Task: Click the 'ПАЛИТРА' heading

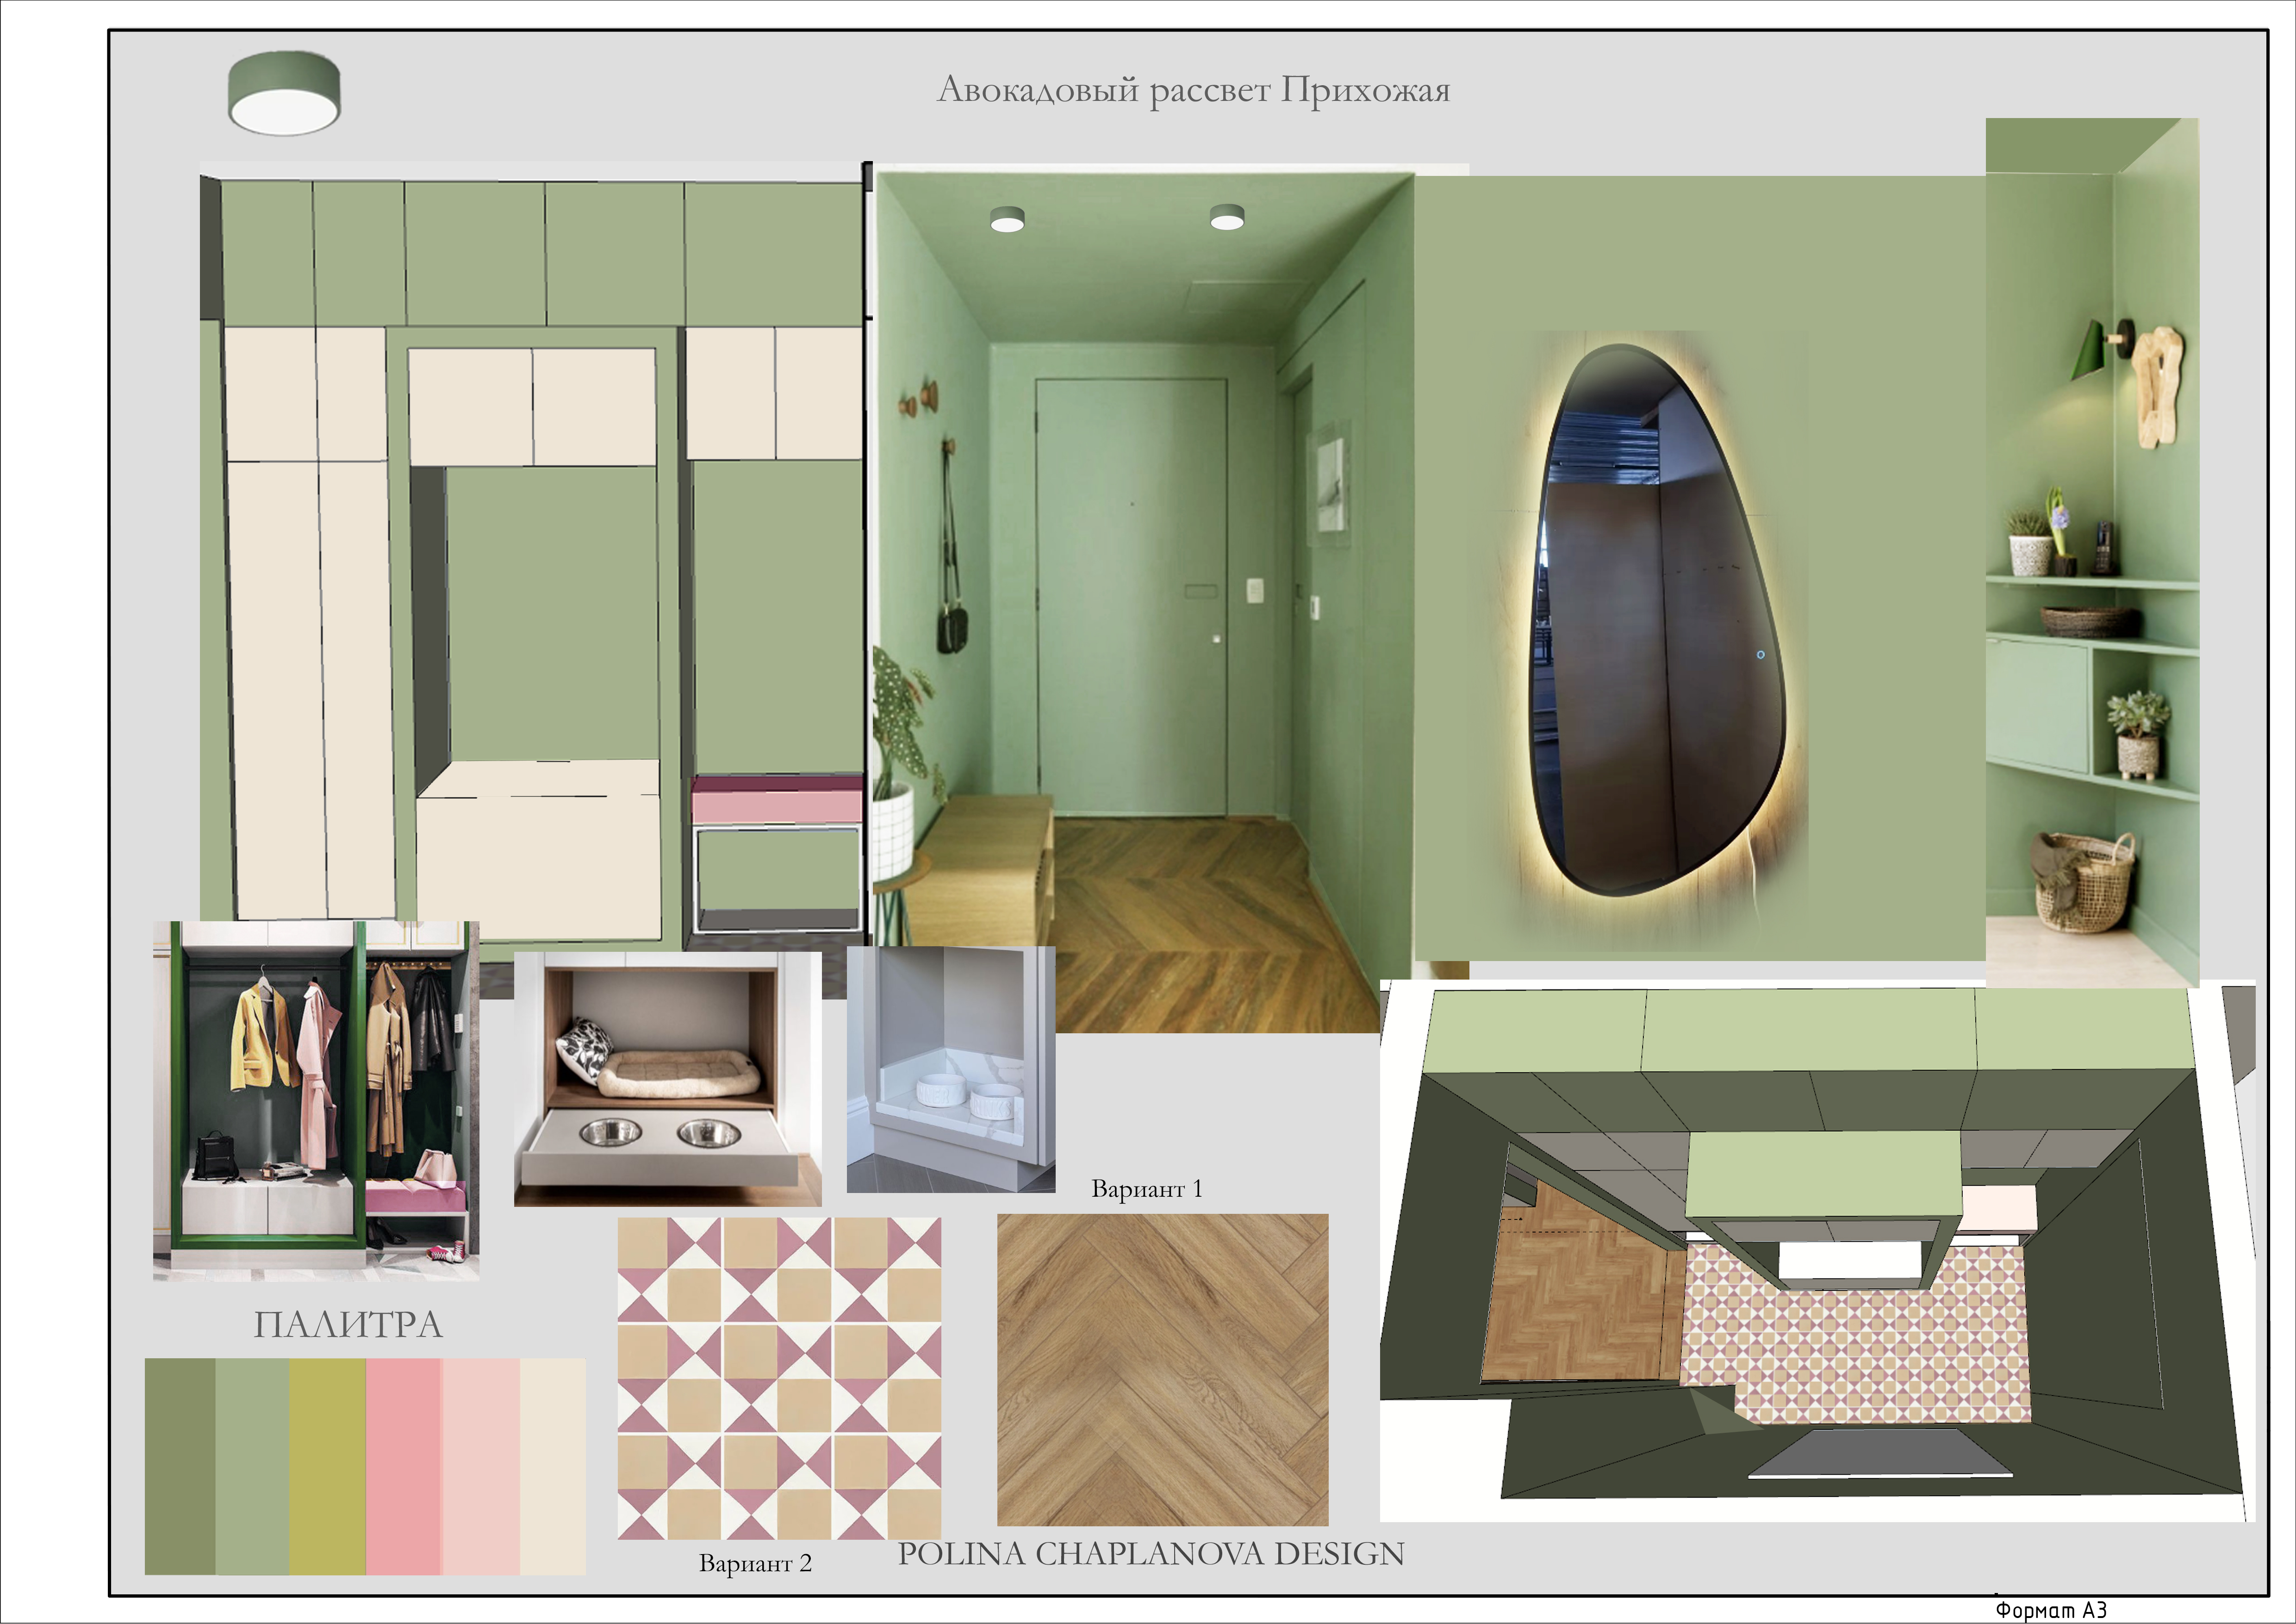Action: point(347,1325)
